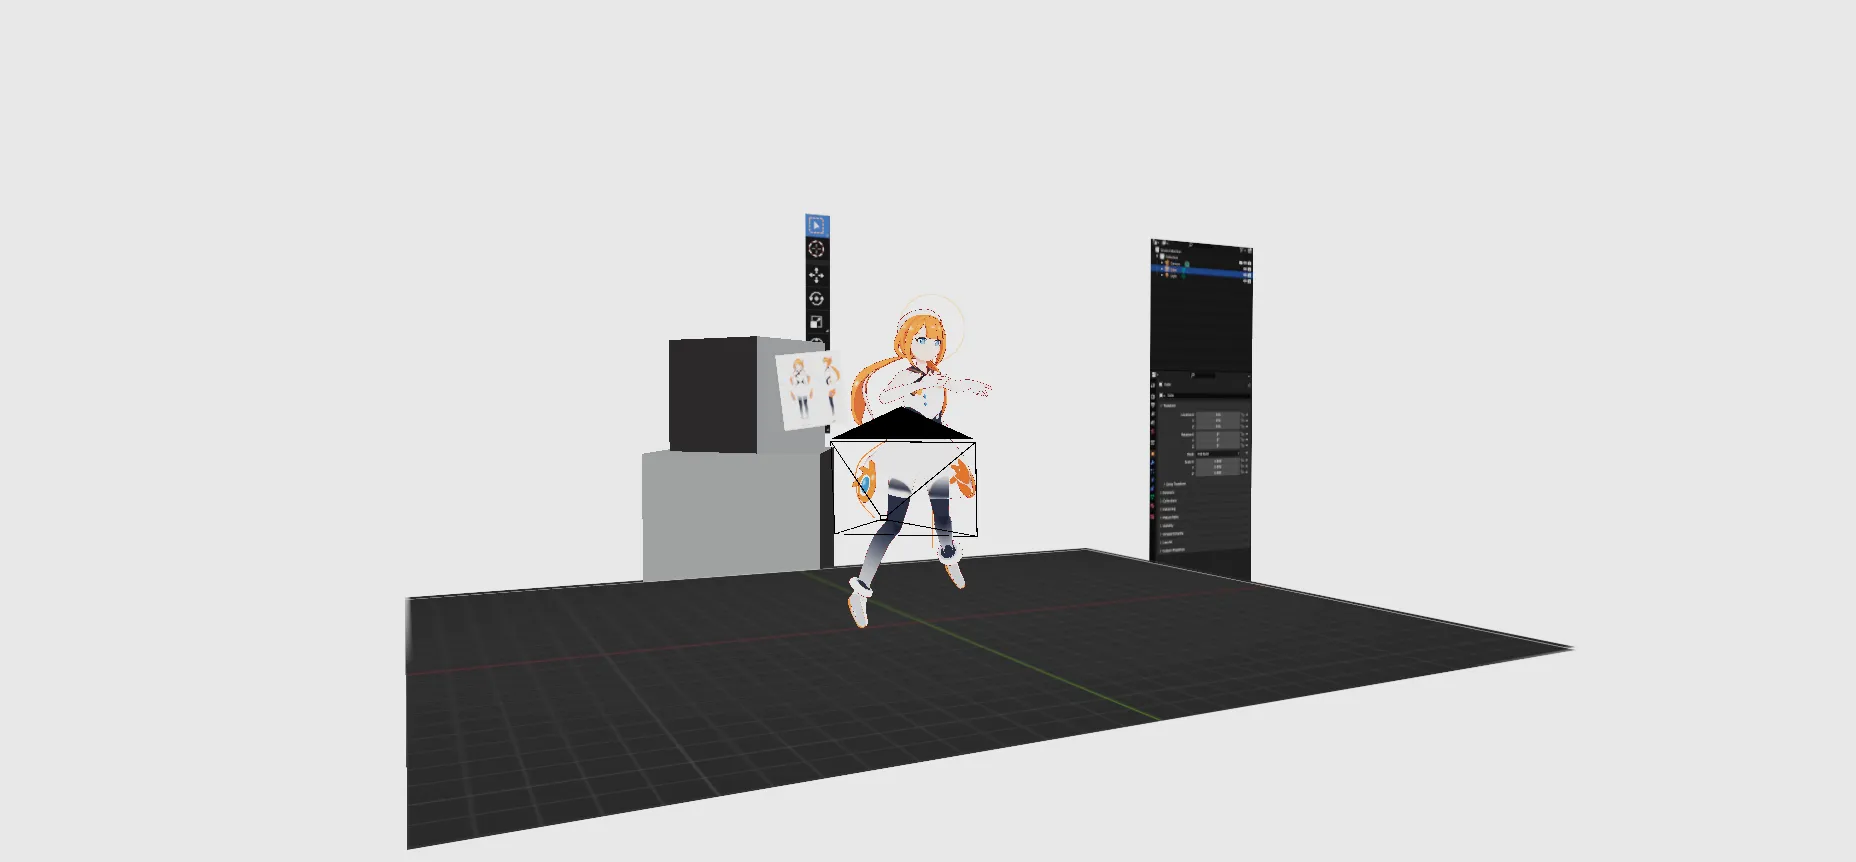Screen dimensions: 1856x862
Task: Open the green Object Data tab icon
Action: [x=1153, y=496]
